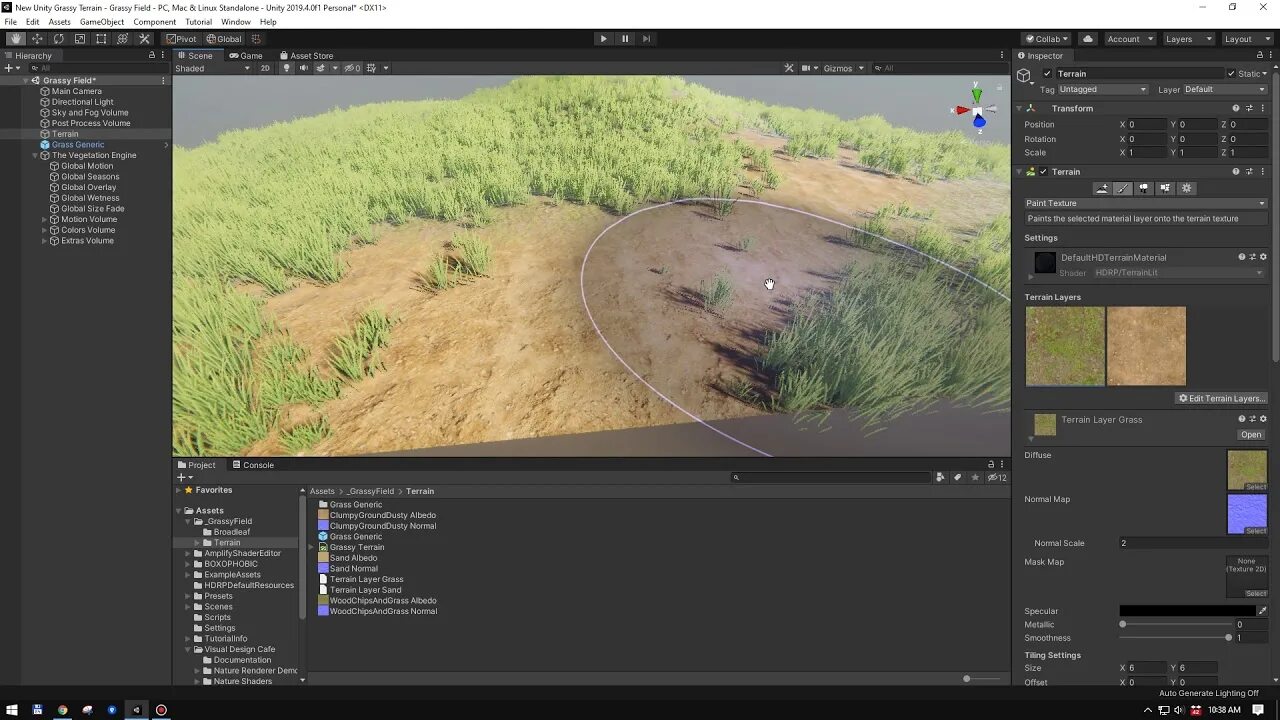Open the GameObject menu
Image resolution: width=1280 pixels, height=720 pixels.
102,22
